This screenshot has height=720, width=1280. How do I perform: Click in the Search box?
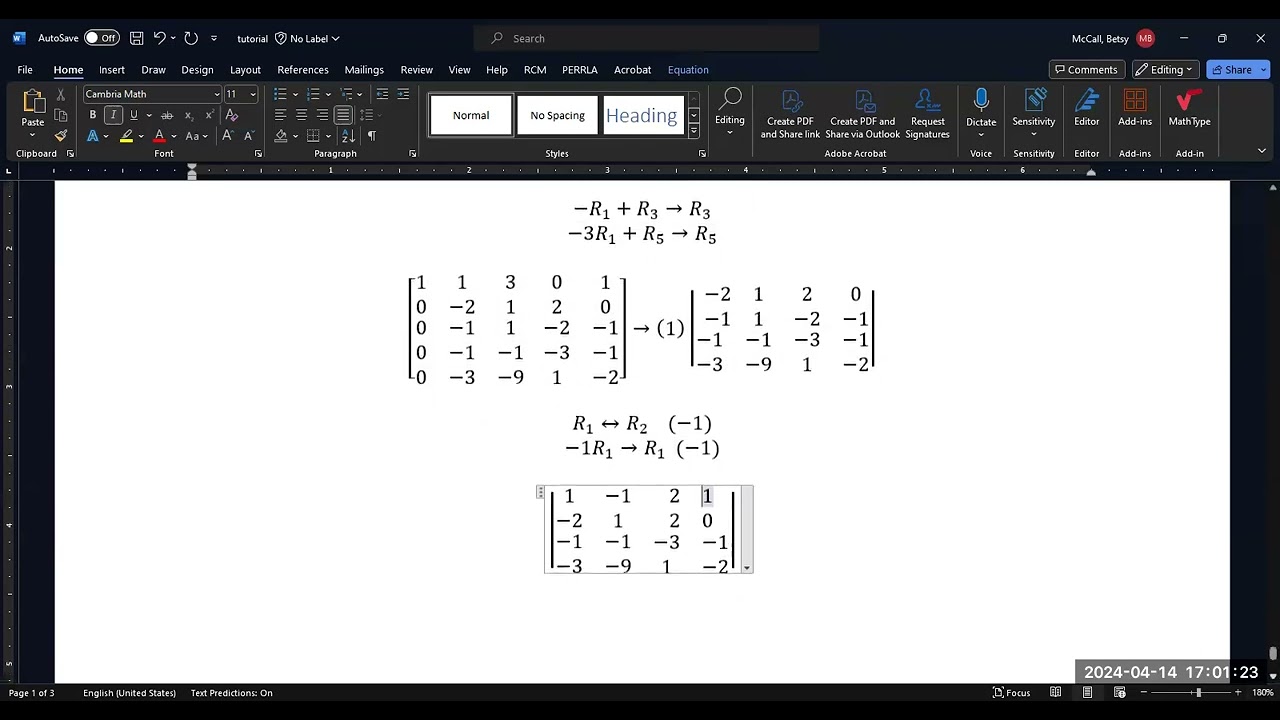click(x=647, y=38)
